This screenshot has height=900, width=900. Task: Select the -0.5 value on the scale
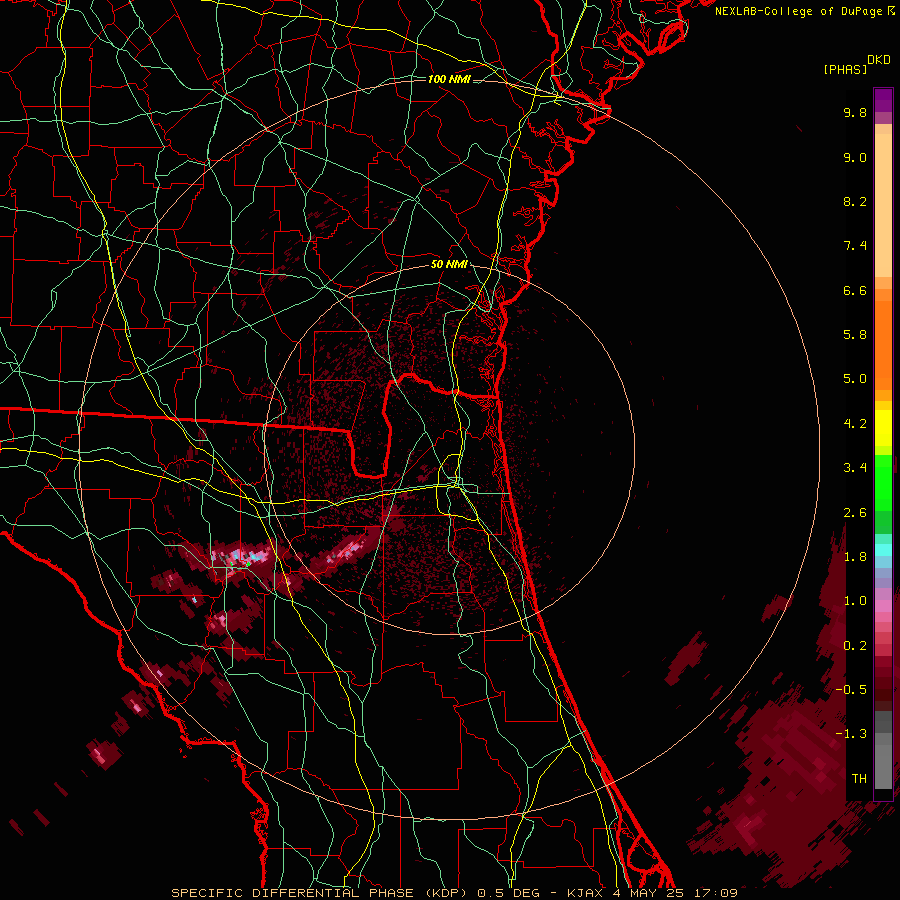(x=851, y=690)
